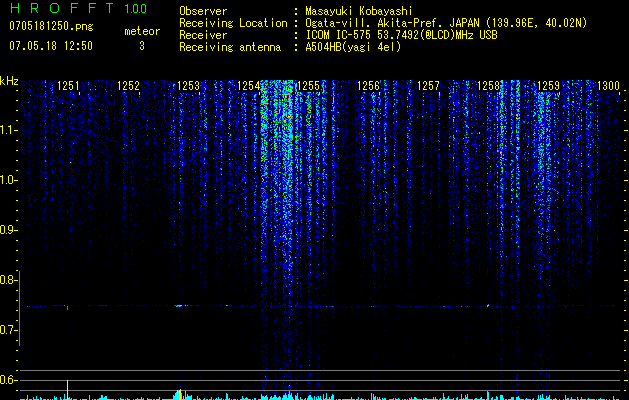This screenshot has height=400, width=629.
Task: Click the tall yellow meteor spike near 1251
Action: [67, 389]
